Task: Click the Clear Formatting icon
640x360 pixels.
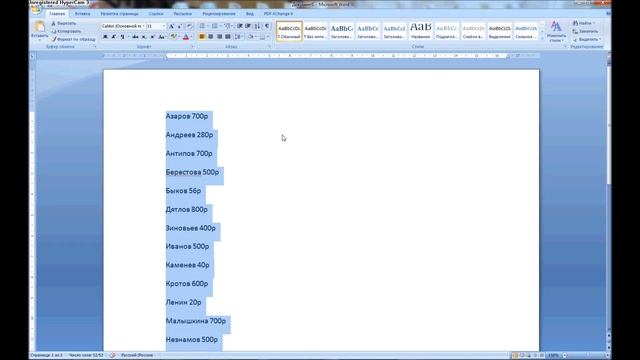Action: (x=189, y=26)
